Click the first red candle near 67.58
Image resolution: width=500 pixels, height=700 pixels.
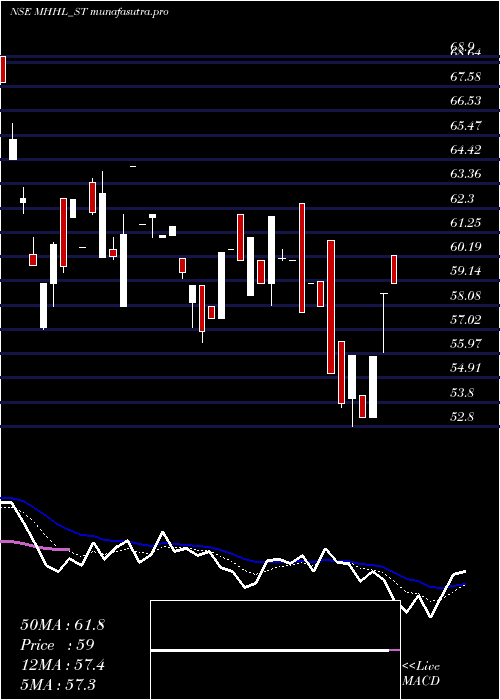3,69
